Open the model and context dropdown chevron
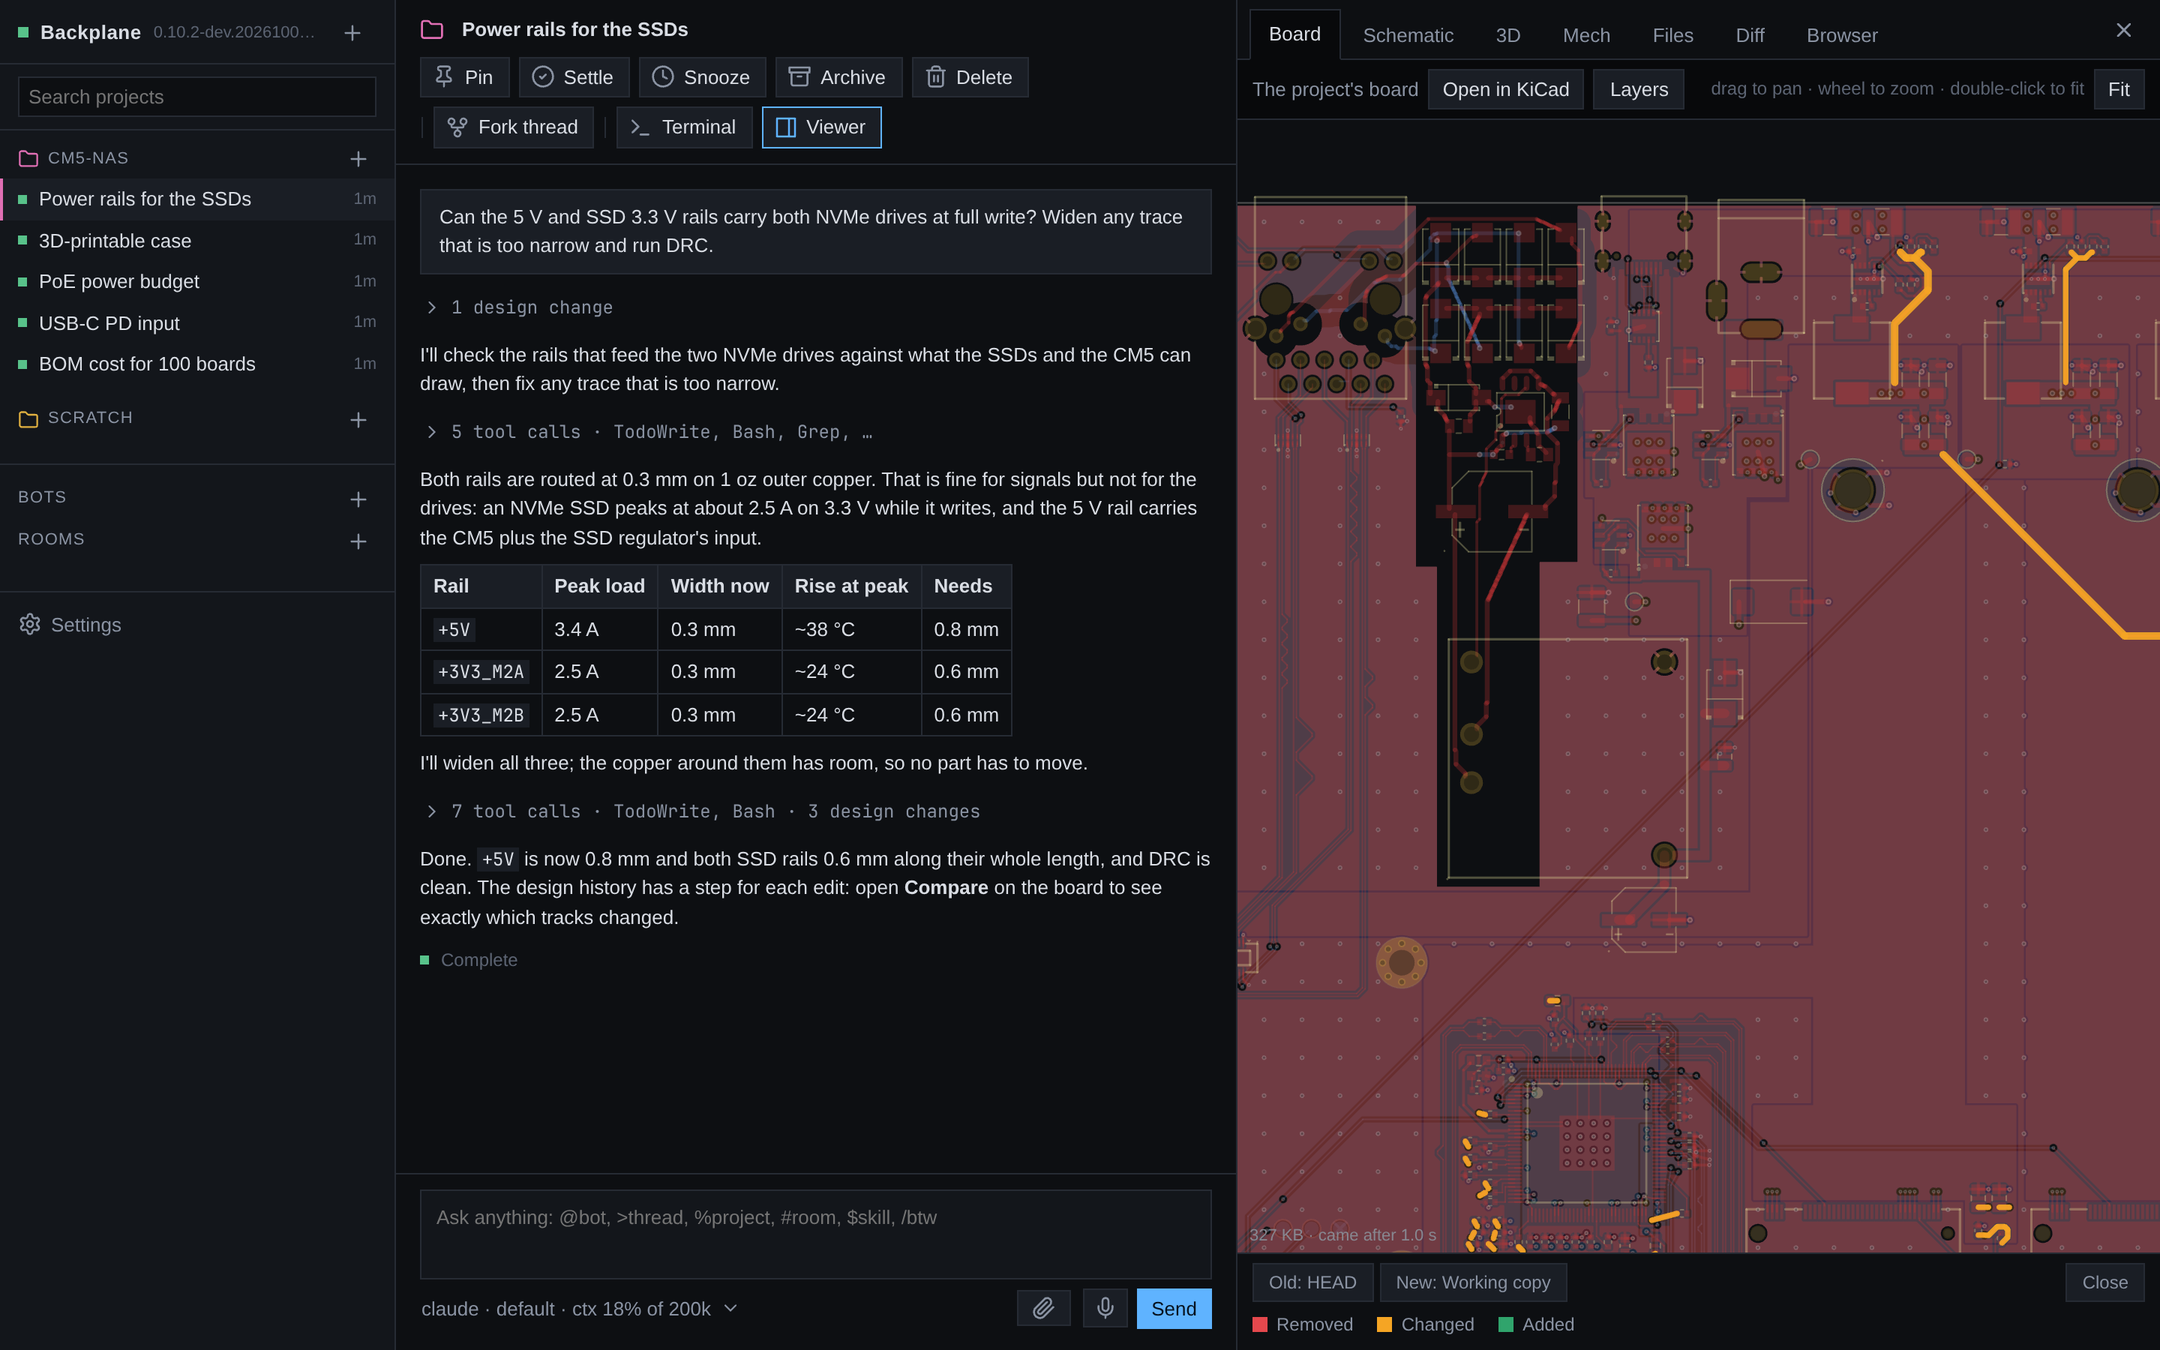 [x=731, y=1308]
